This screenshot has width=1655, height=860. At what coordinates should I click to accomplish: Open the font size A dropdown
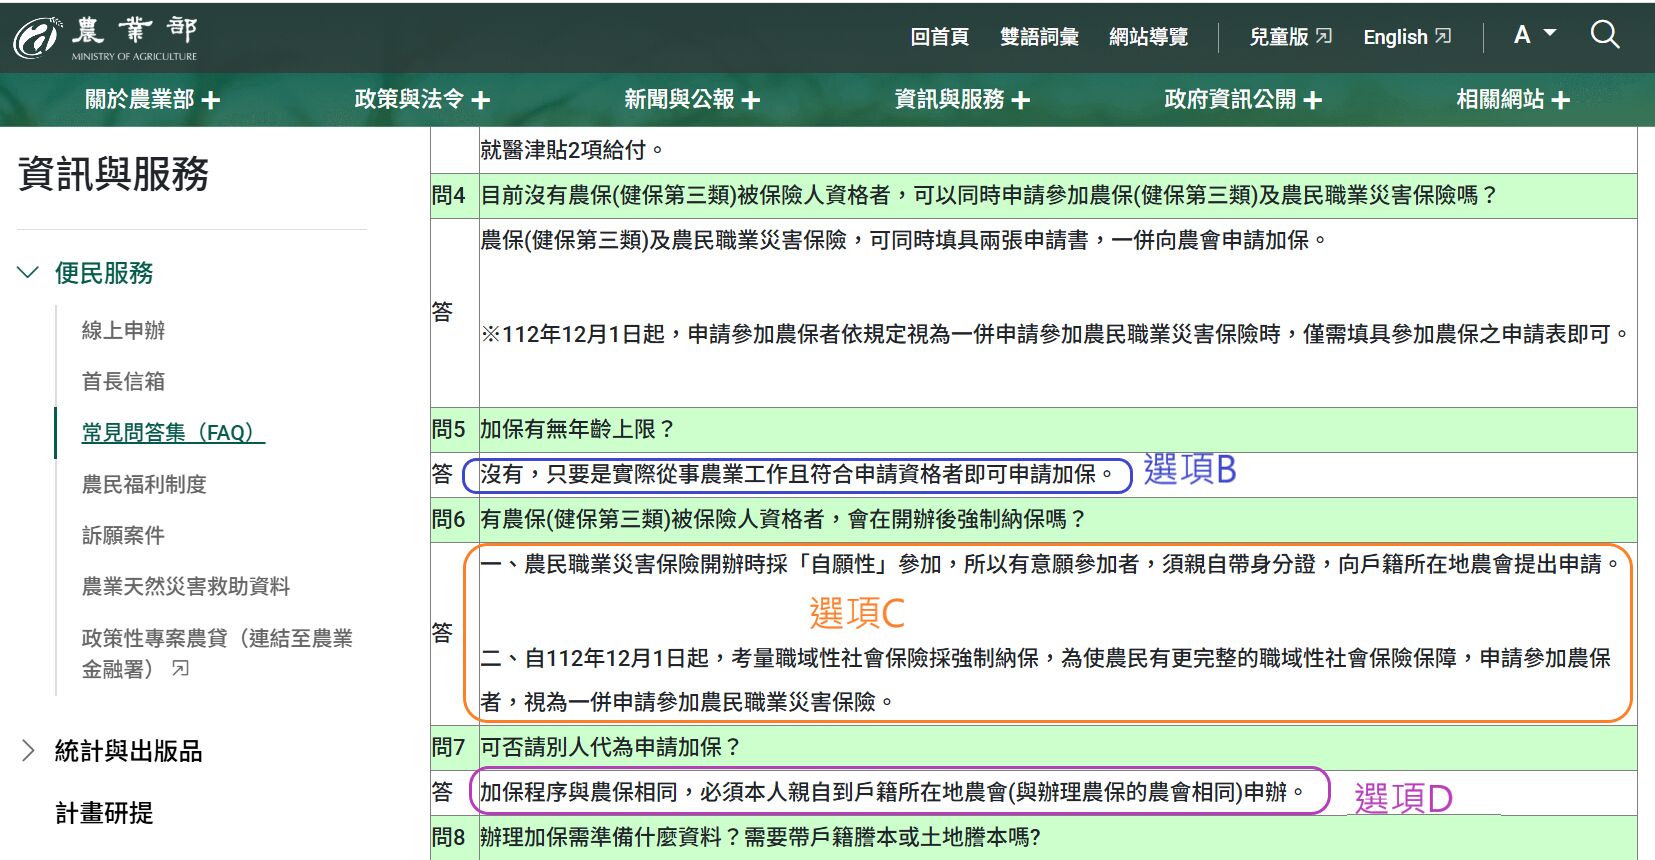(1534, 35)
